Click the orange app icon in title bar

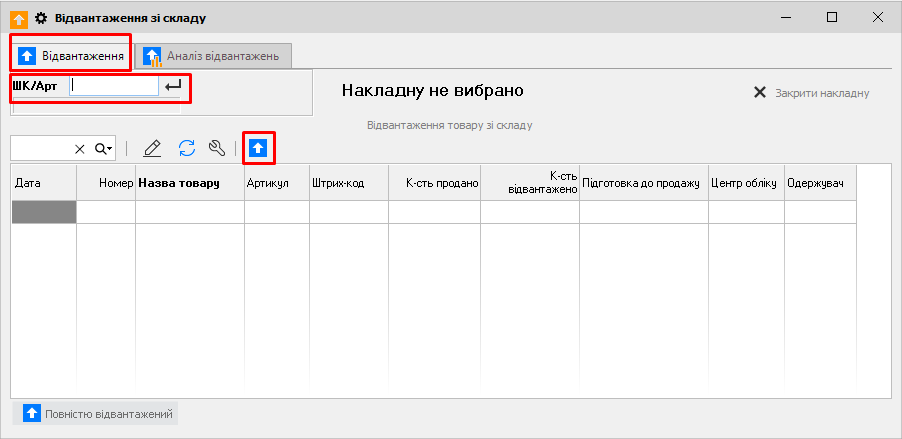[20, 18]
